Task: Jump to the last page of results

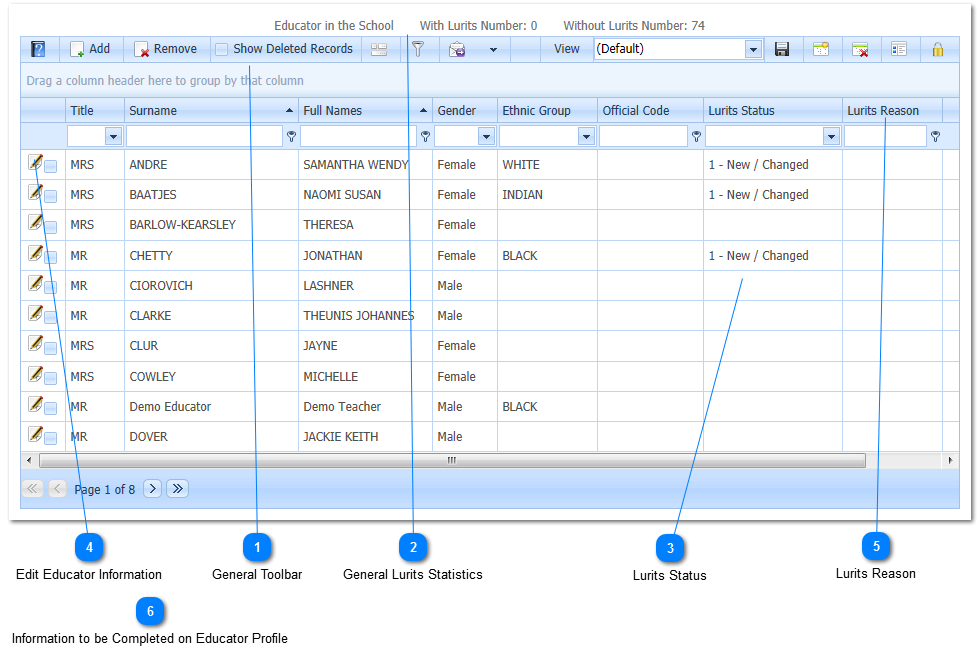Action: pos(178,489)
